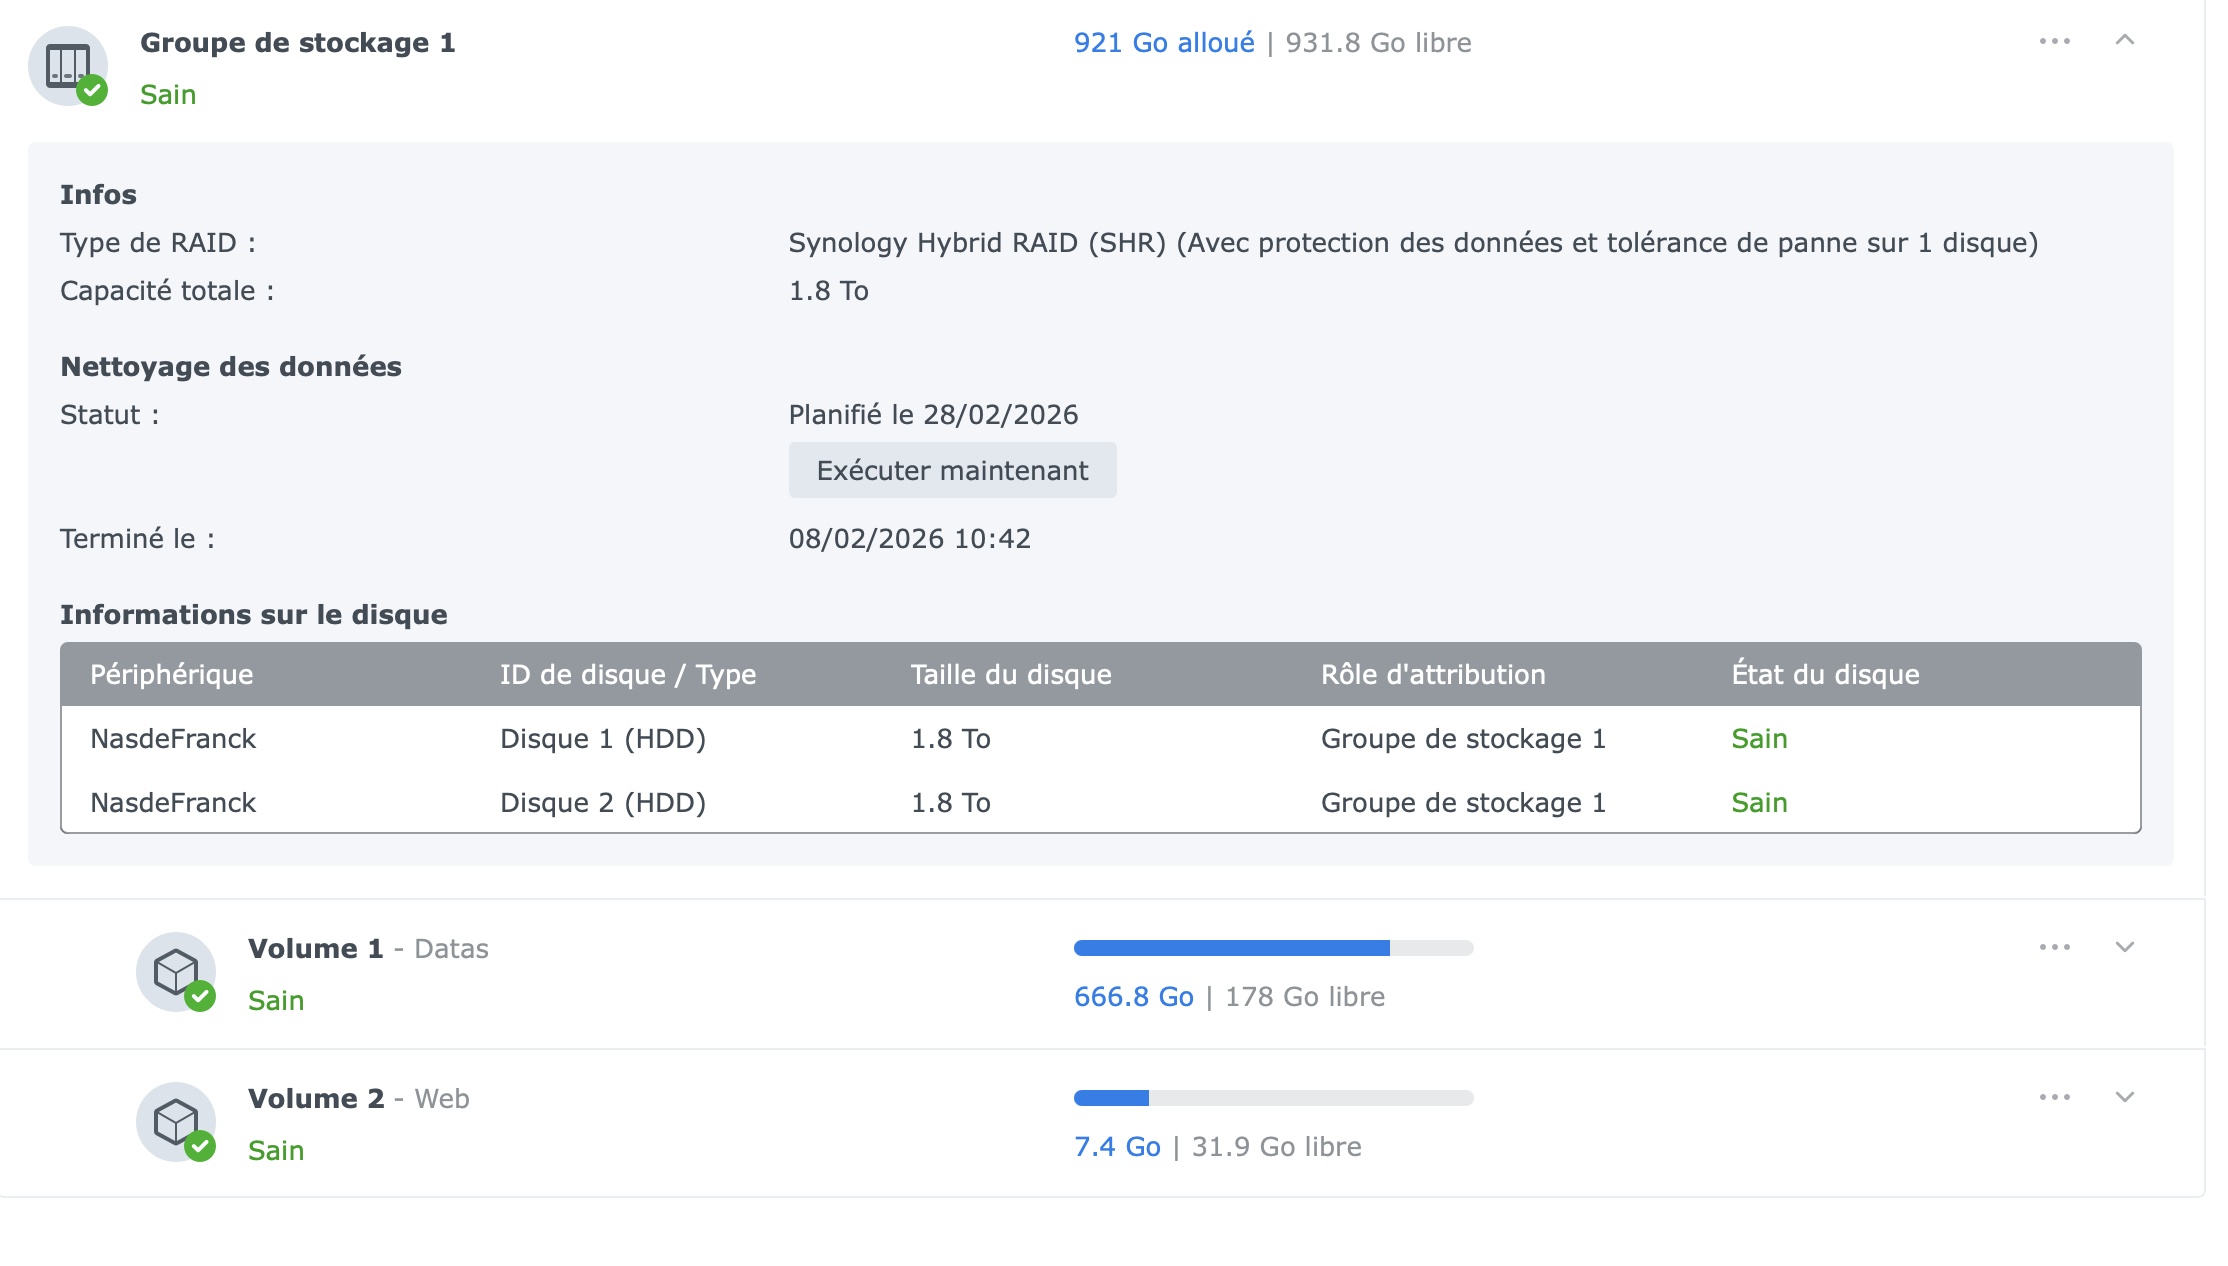Open more options for Groupe de stockage 1
Image resolution: width=2228 pixels, height=1266 pixels.
2054,41
